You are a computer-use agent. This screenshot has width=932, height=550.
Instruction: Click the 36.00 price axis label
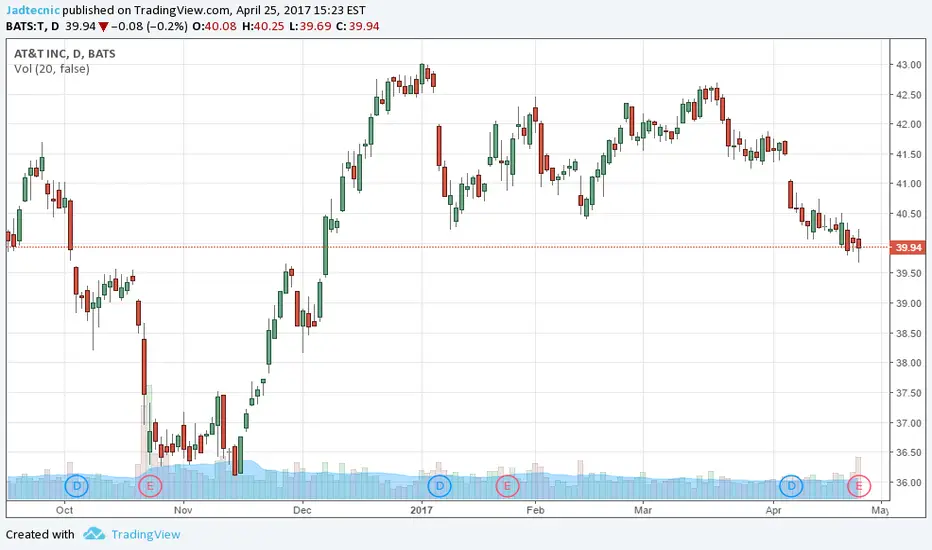909,482
